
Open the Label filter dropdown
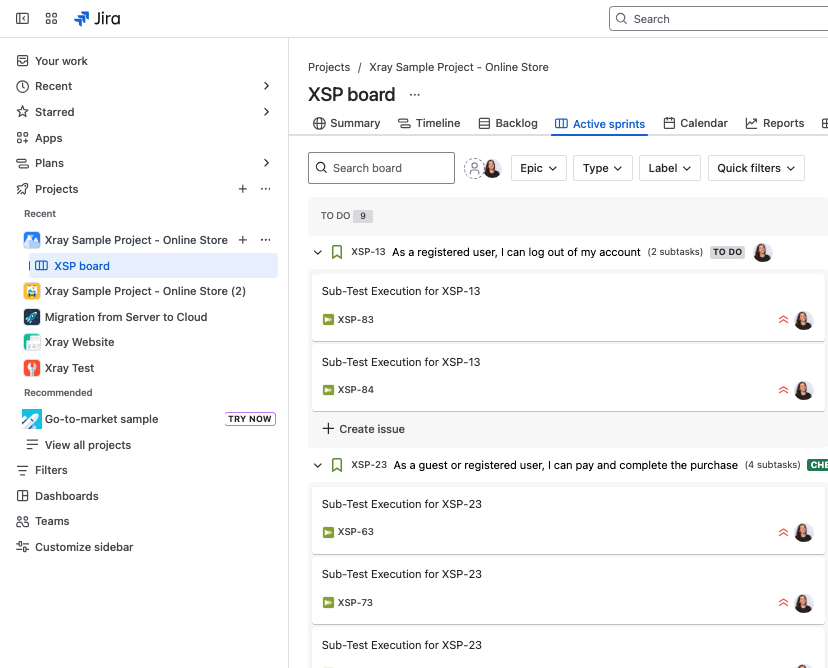[670, 168]
